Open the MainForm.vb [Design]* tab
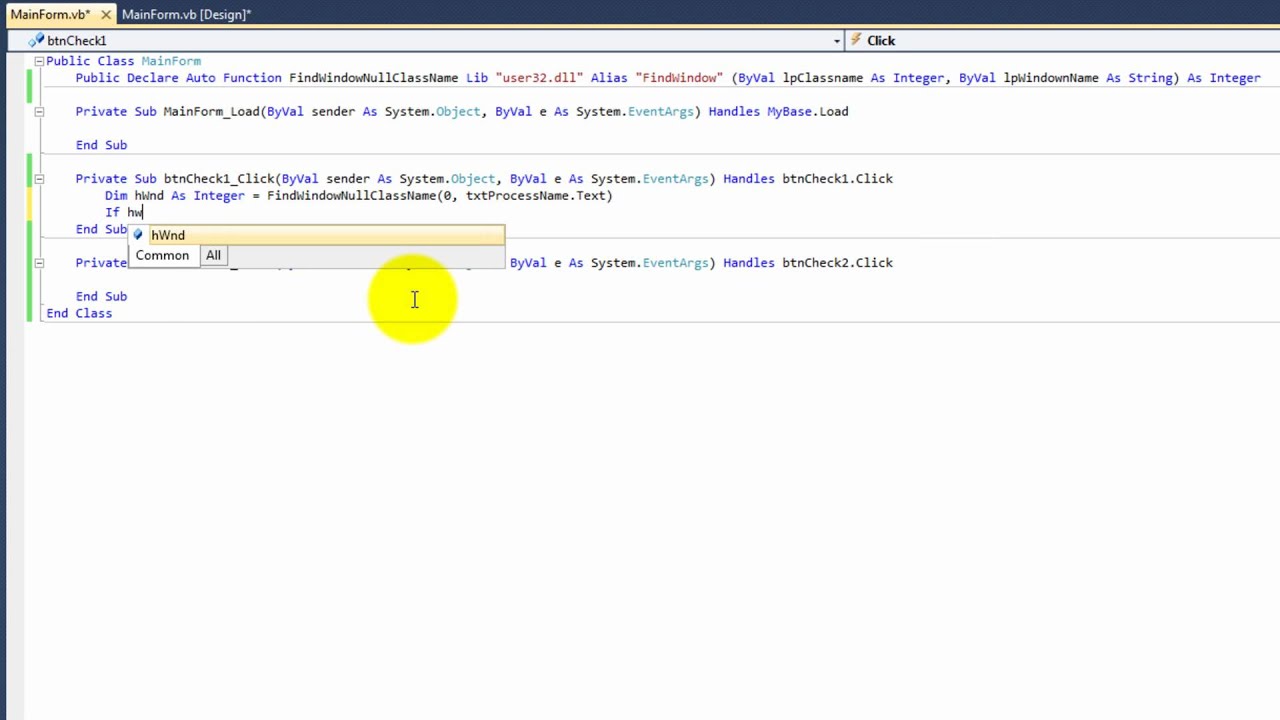The height and width of the screenshot is (720, 1280). pyautogui.click(x=186, y=15)
